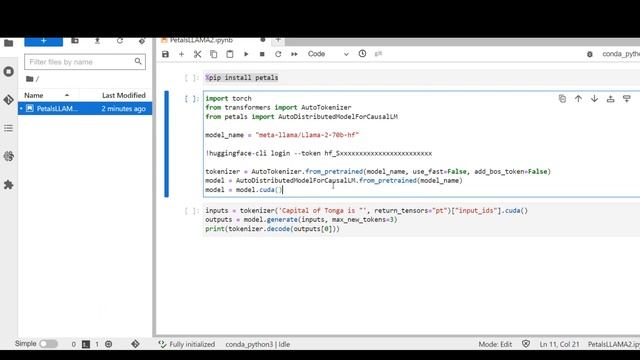Interrupt the kernel with stop button
The height and width of the screenshot is (360, 640).
262,54
